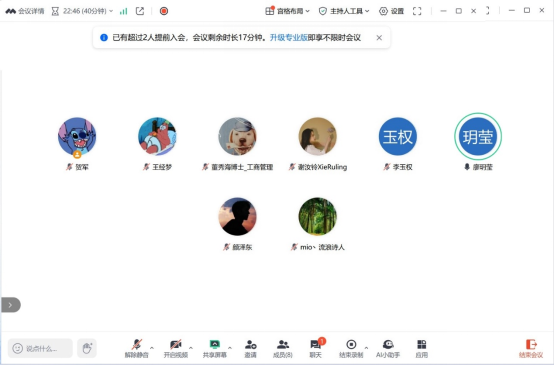This screenshot has width=554, height=365.
Task: Stop recording using the bottom record button
Action: point(351,348)
